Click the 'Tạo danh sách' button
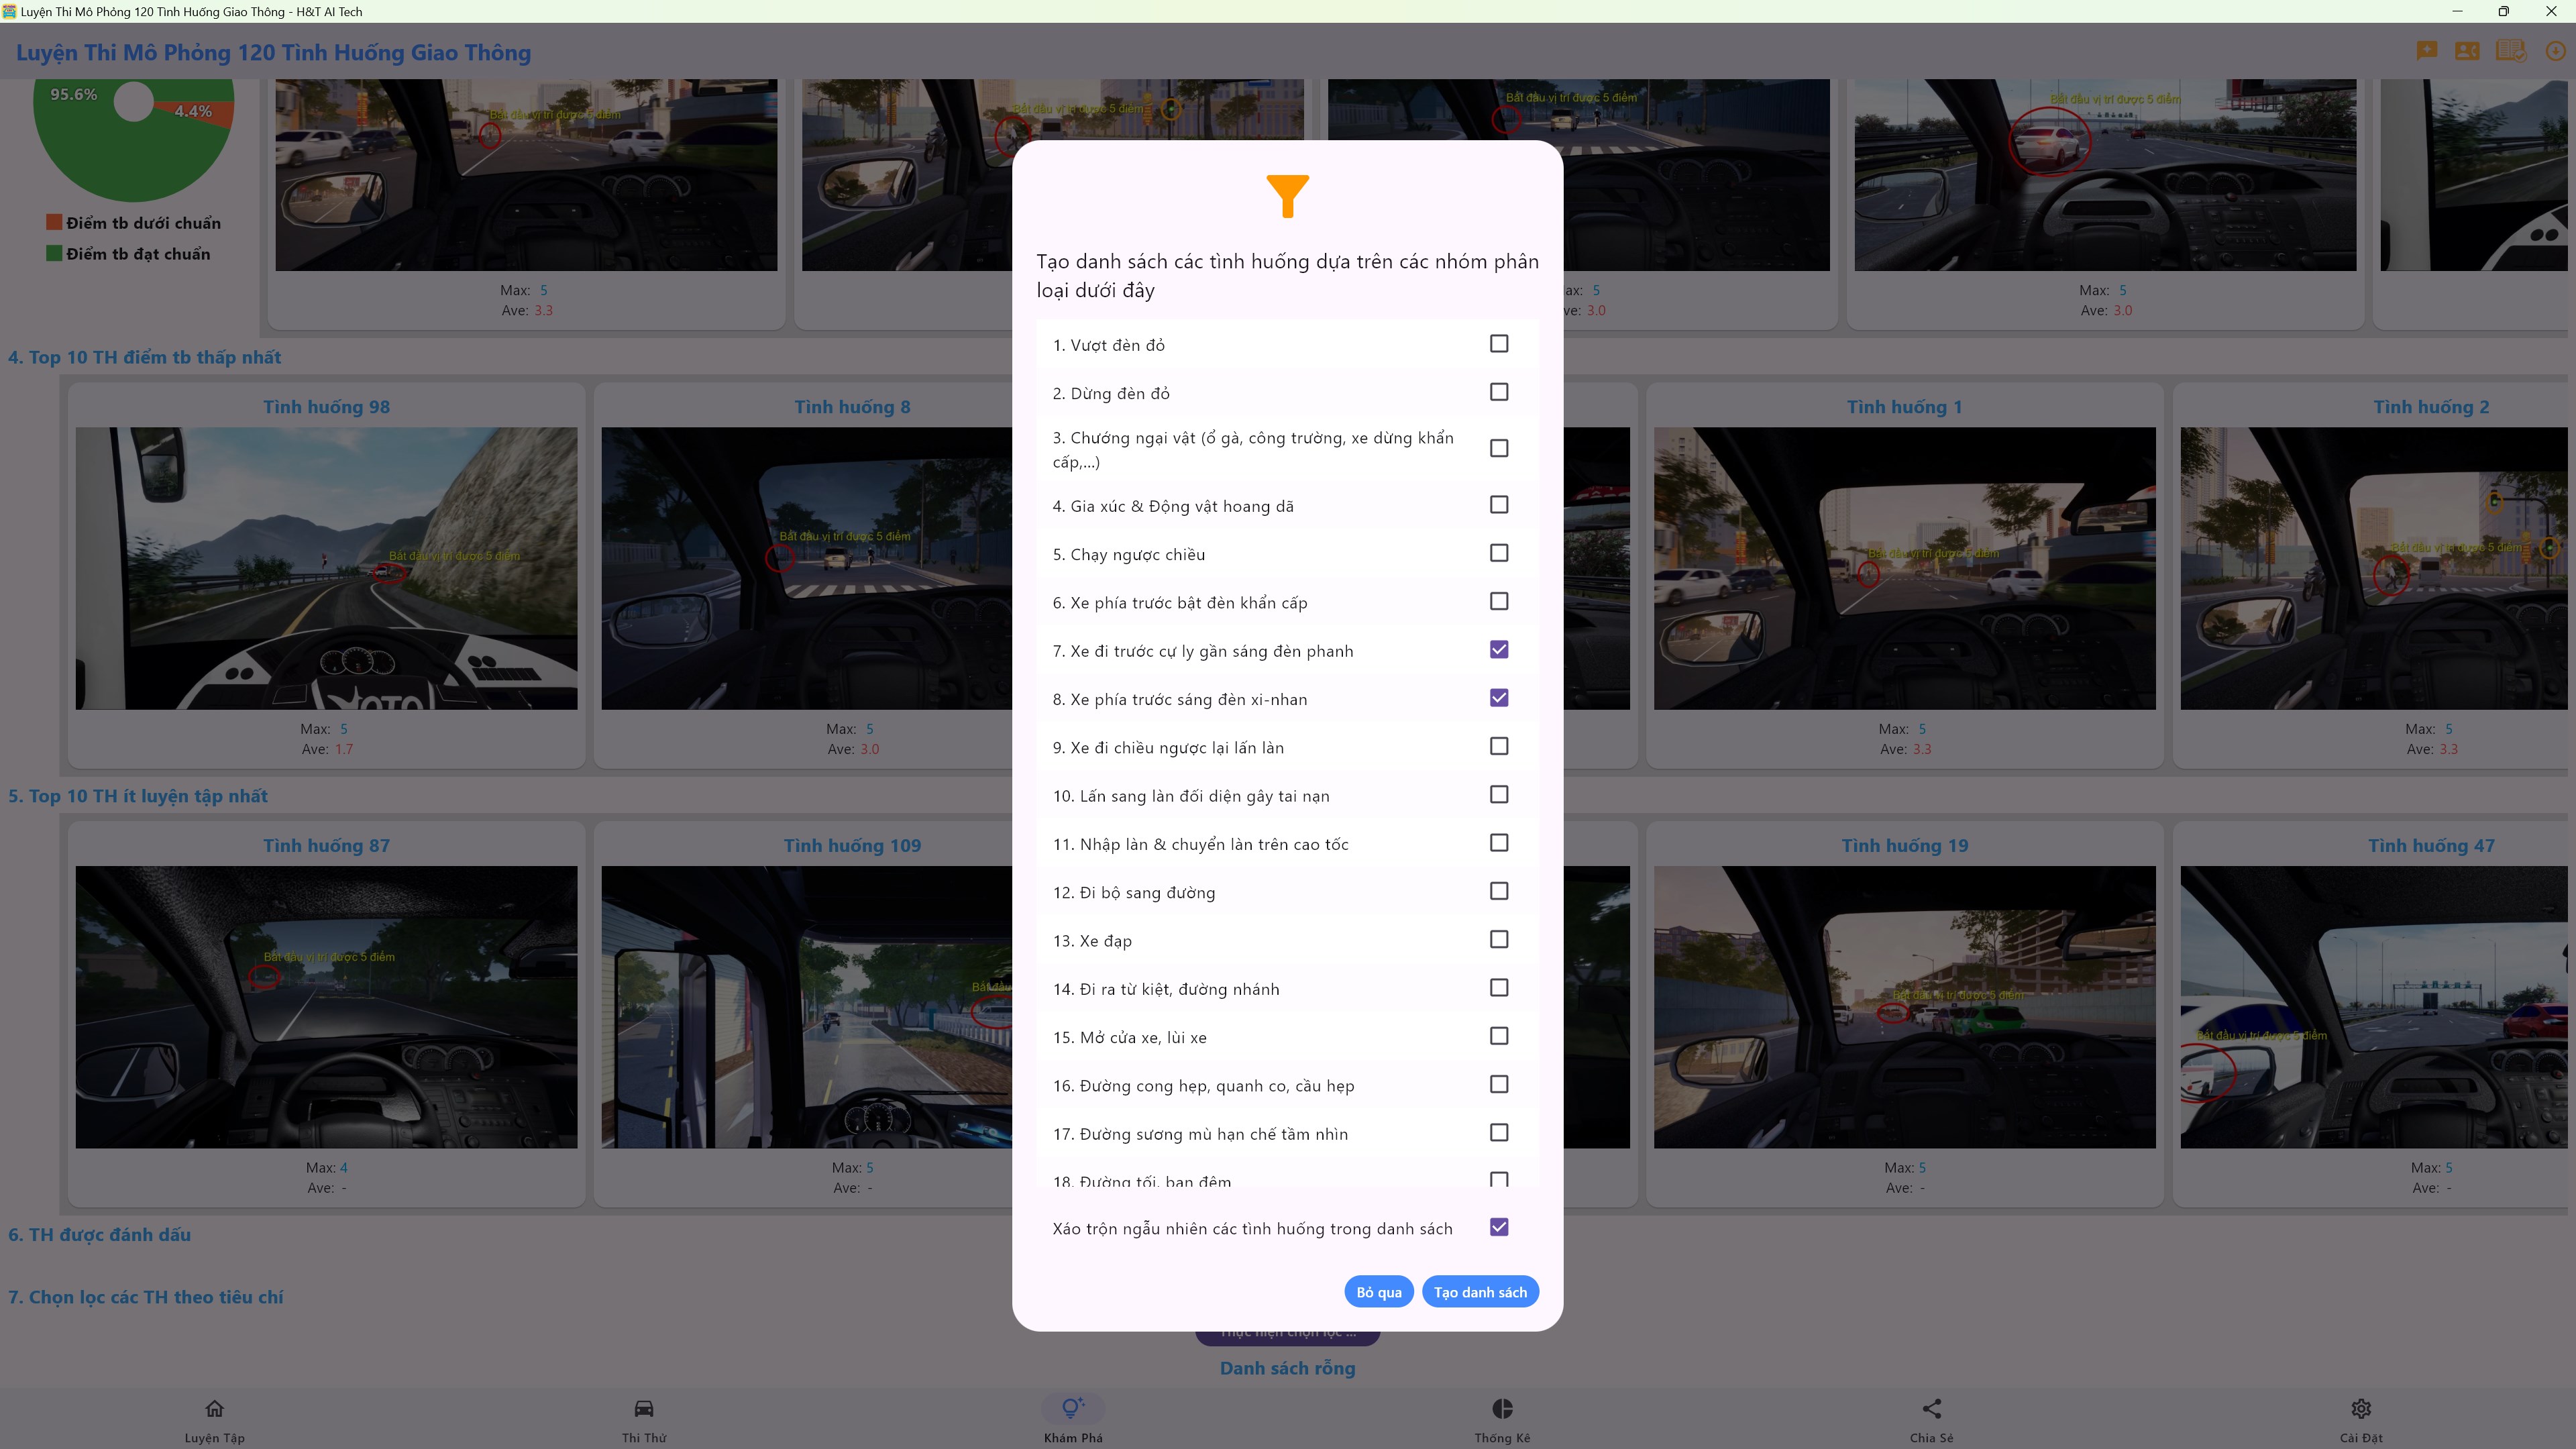Image resolution: width=2576 pixels, height=1449 pixels. (1480, 1292)
